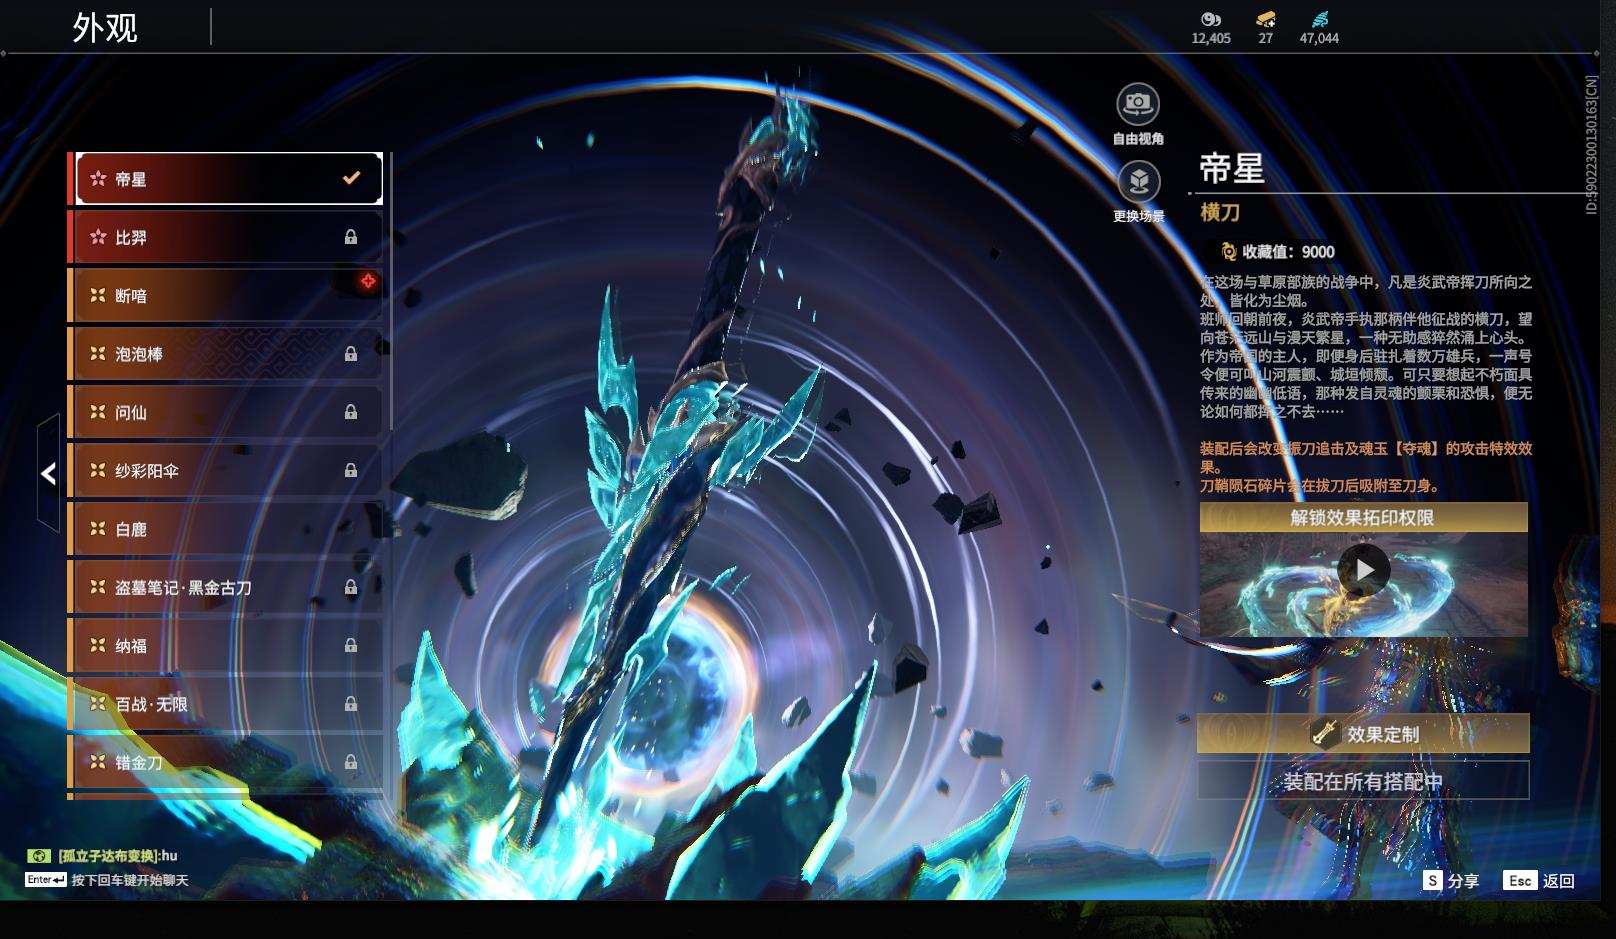Click 装配在所有搭配中 to equip everywhere

coord(1363,781)
